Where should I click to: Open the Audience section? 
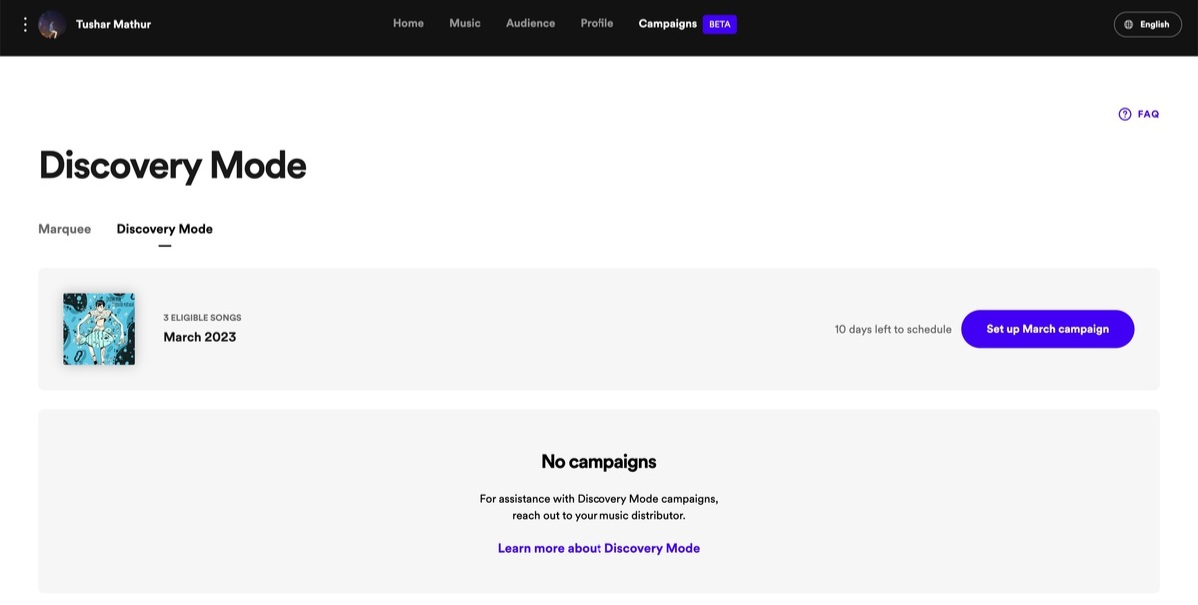[530, 24]
